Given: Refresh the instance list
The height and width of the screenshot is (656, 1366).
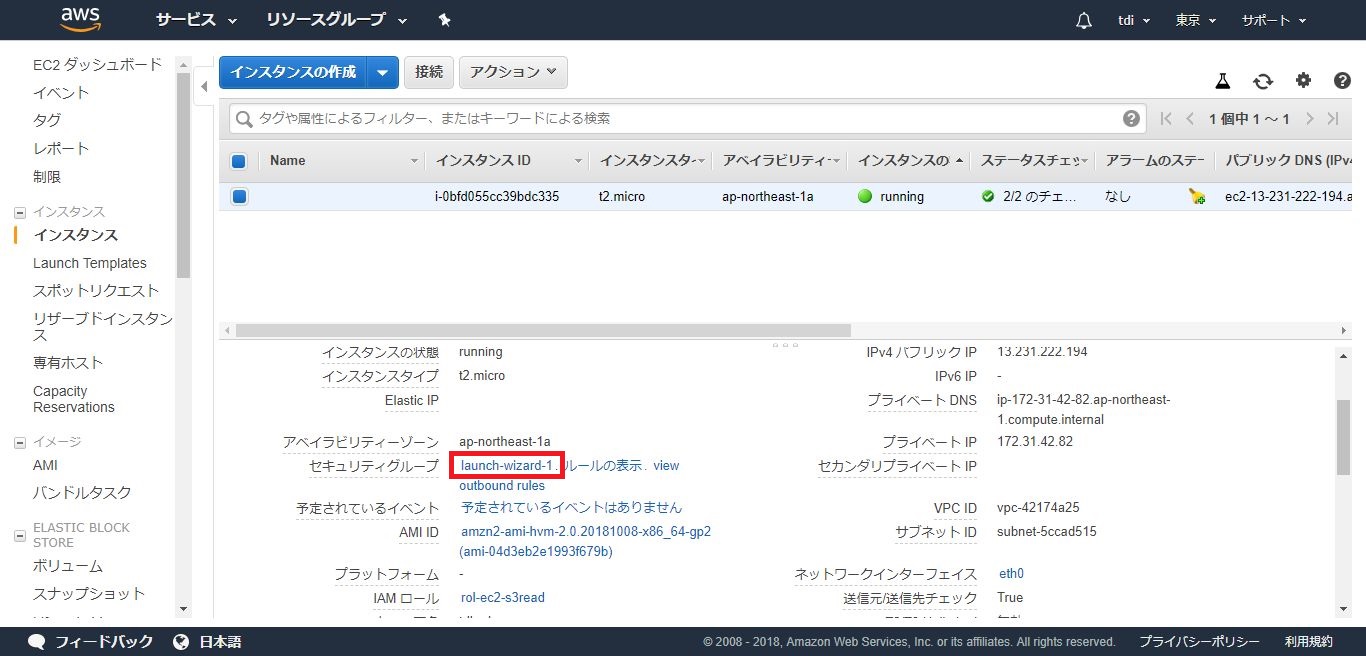Looking at the screenshot, I should tap(1263, 81).
